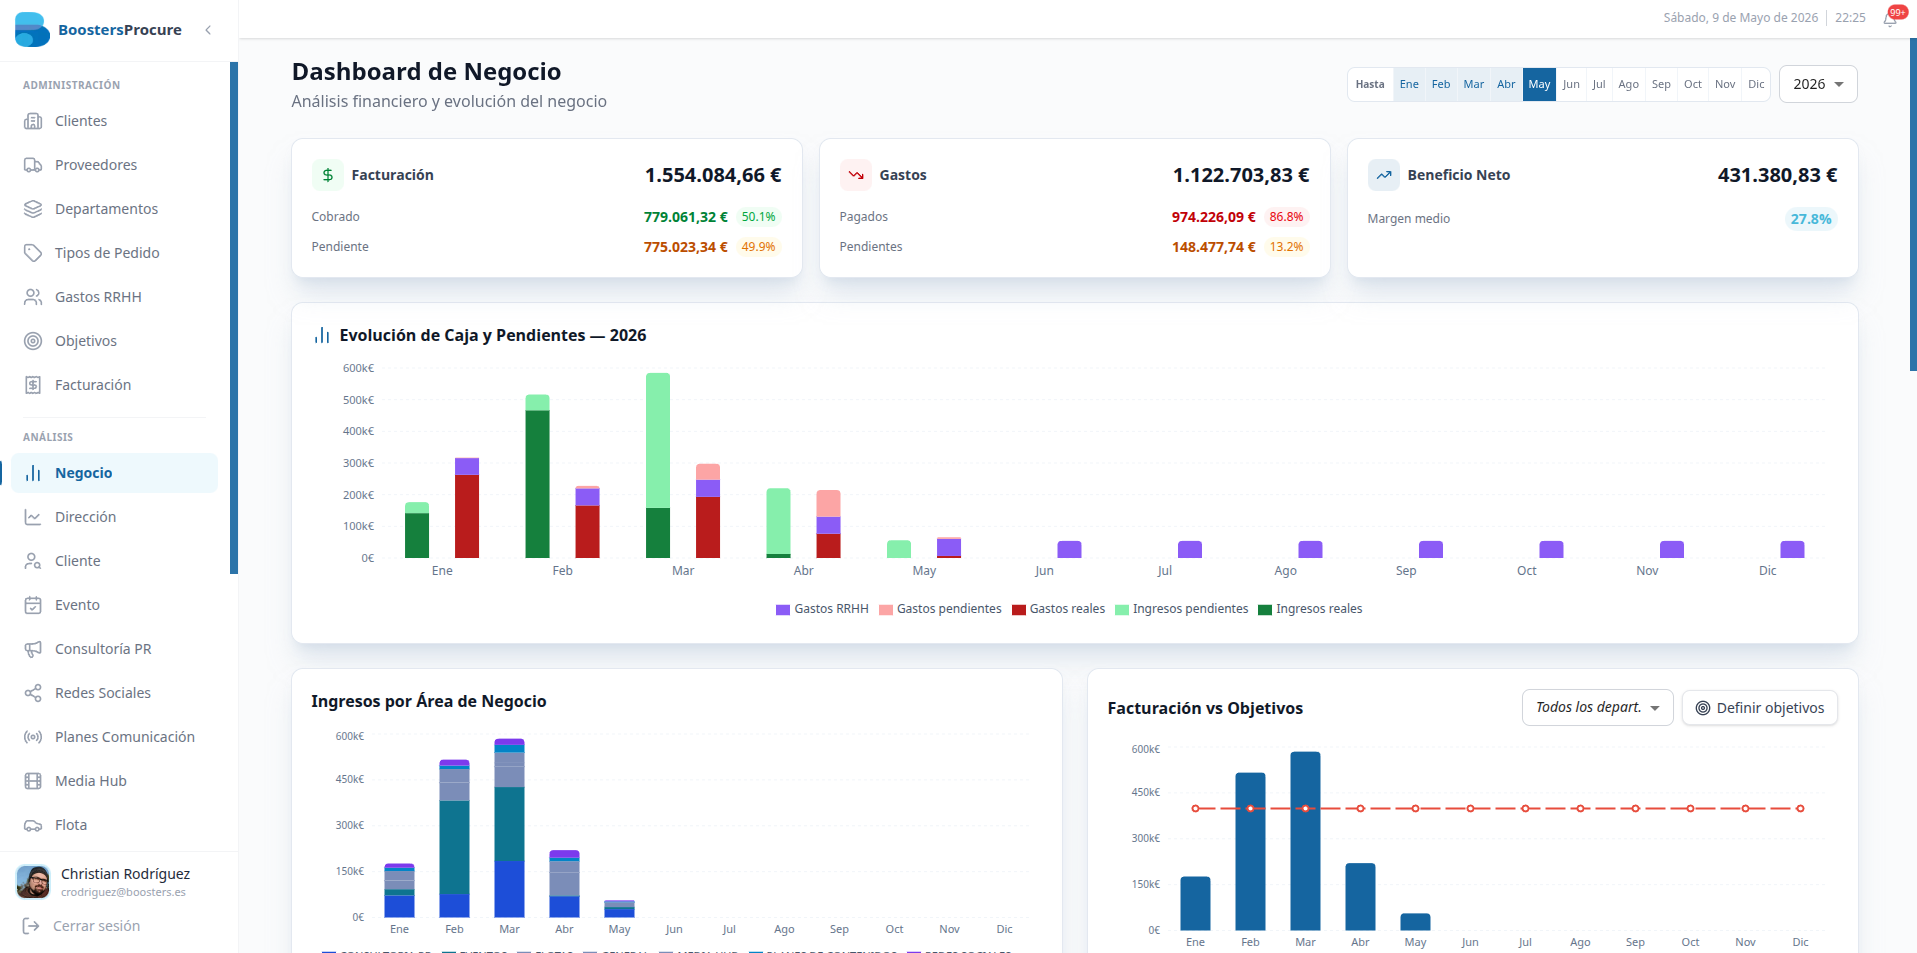Click the Consultoría PR megaphone icon
Screen dimensions: 1917x953
pos(33,649)
